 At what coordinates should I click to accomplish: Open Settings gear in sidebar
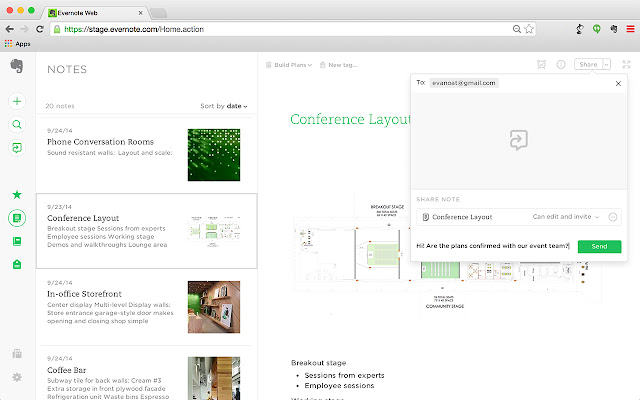coord(17,377)
